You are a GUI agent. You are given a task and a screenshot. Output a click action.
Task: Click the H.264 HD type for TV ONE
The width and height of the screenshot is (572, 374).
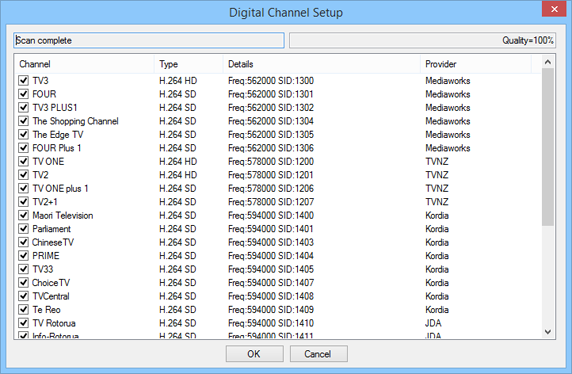178,162
